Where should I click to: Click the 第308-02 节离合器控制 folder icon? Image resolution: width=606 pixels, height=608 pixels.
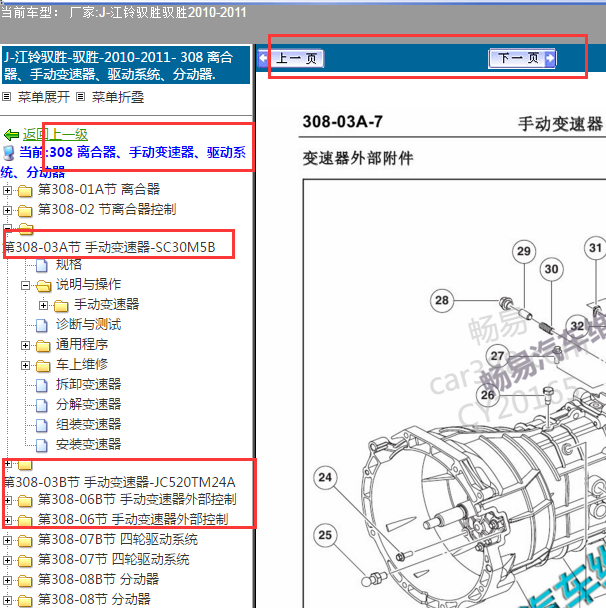[x=25, y=211]
